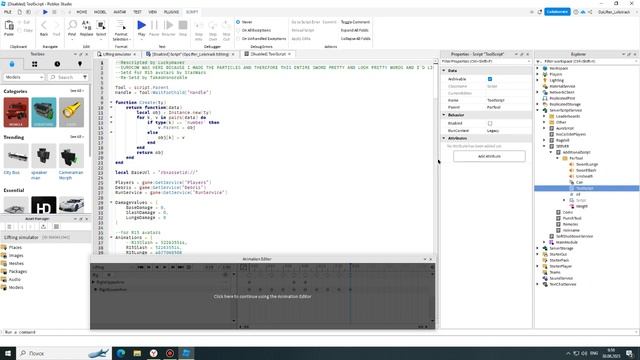Expand the StarterPlayer node in Explorer
640x360 pixels.
pos(538,266)
